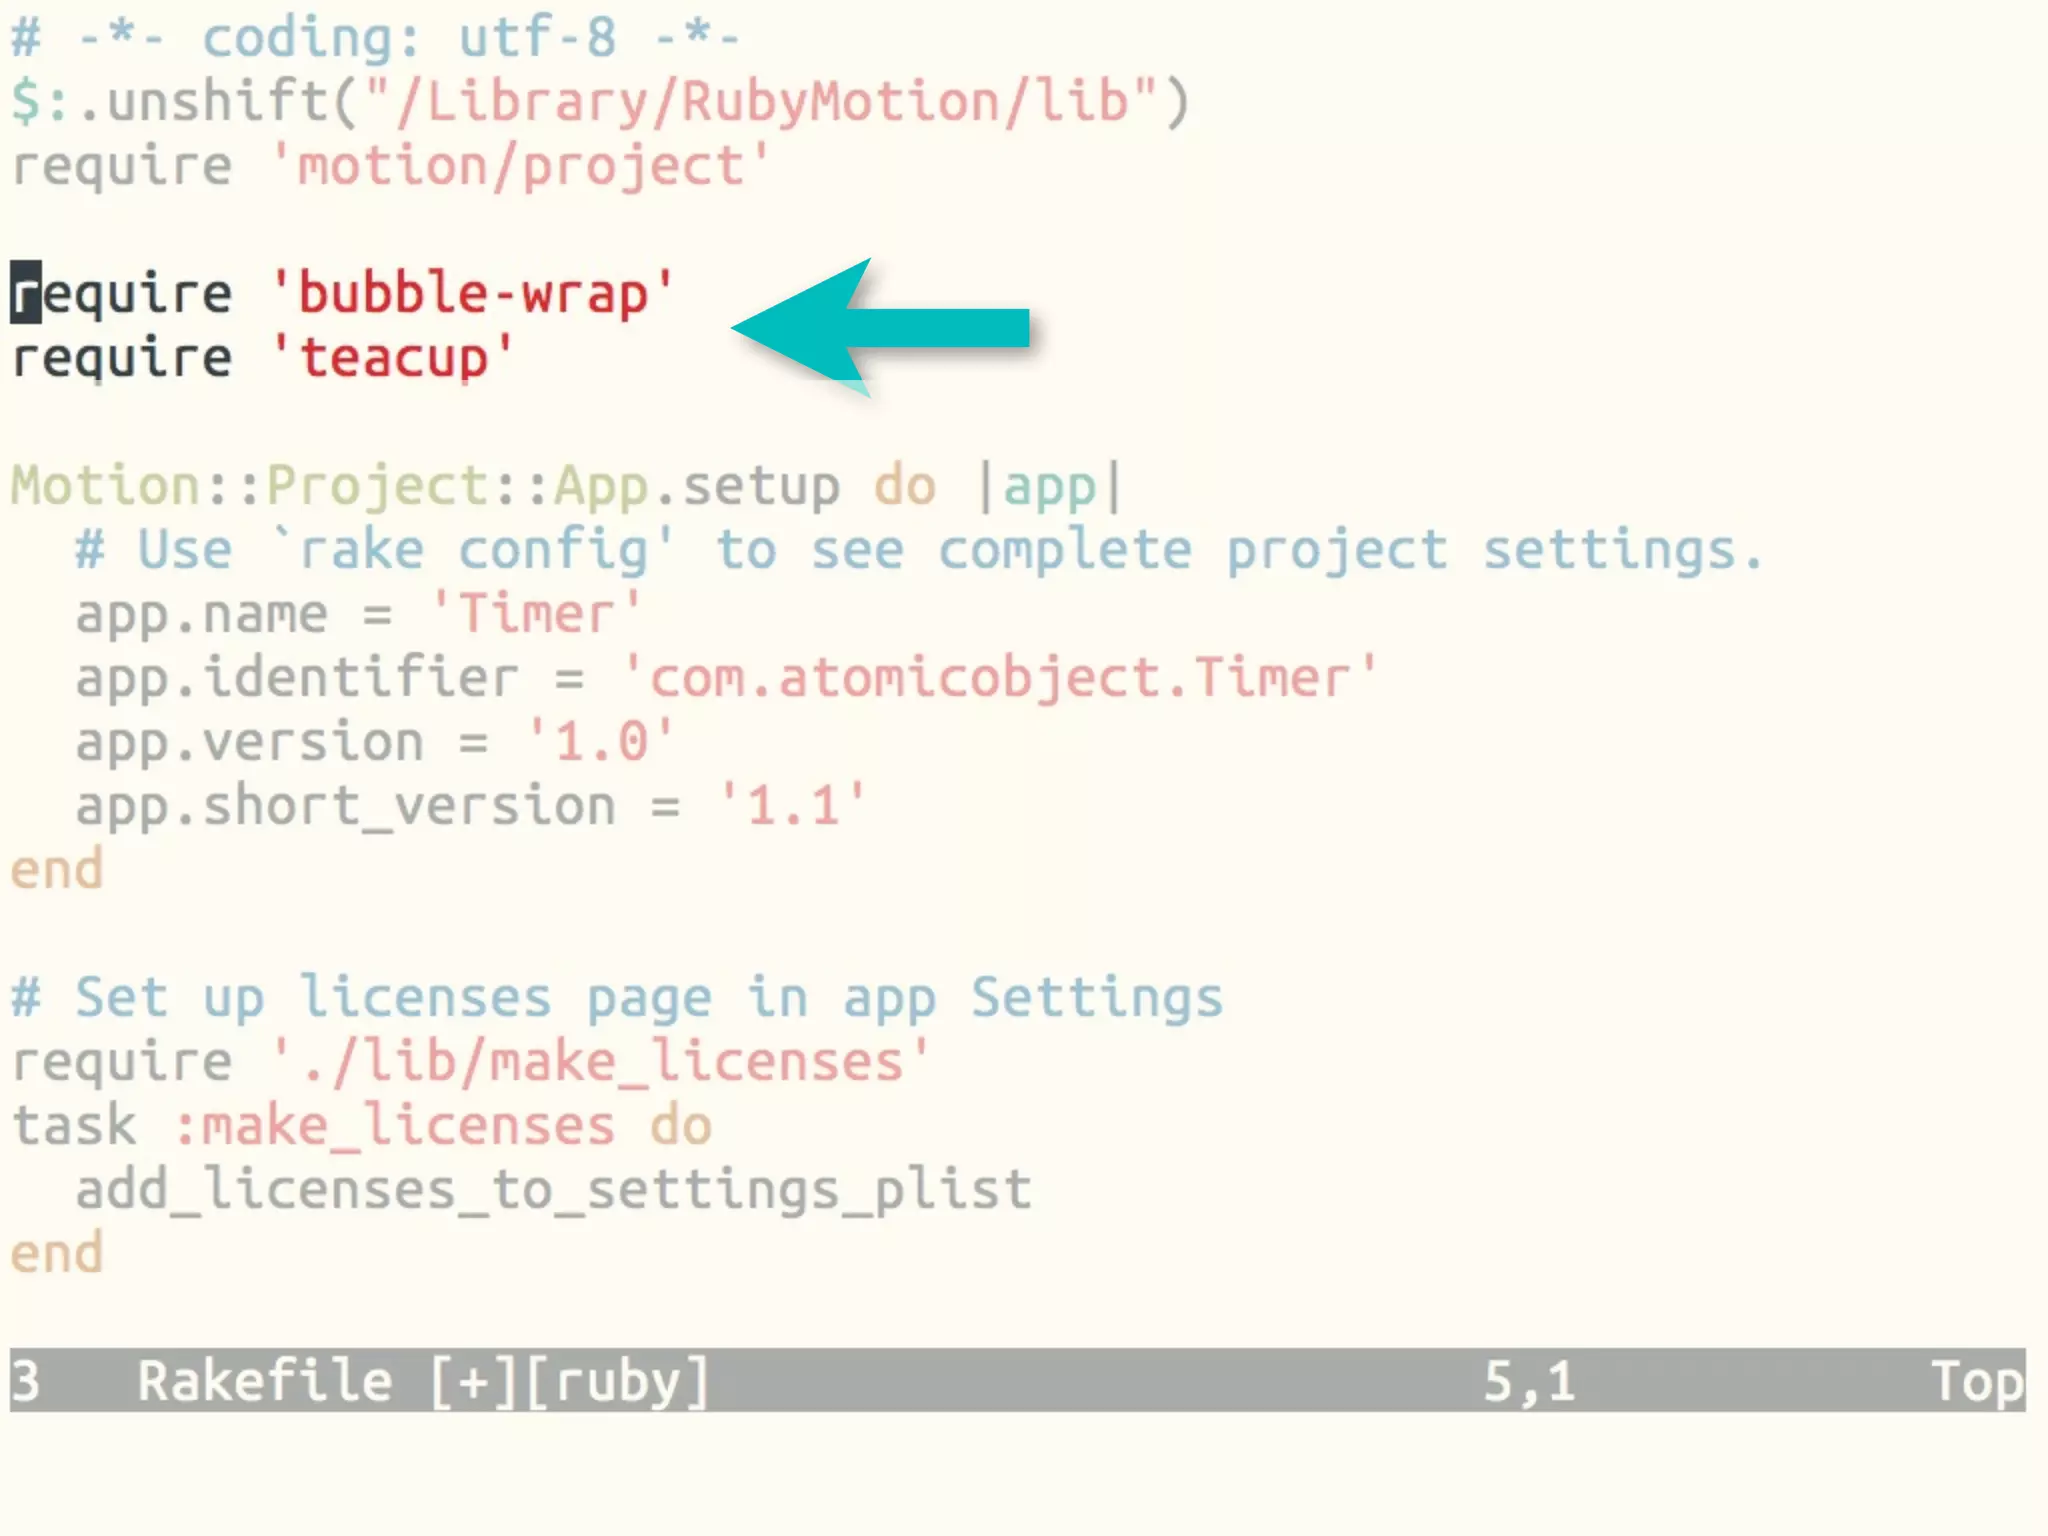This screenshot has width=2048, height=1536.
Task: Click the app.name 'Timer' value
Action: [x=535, y=613]
